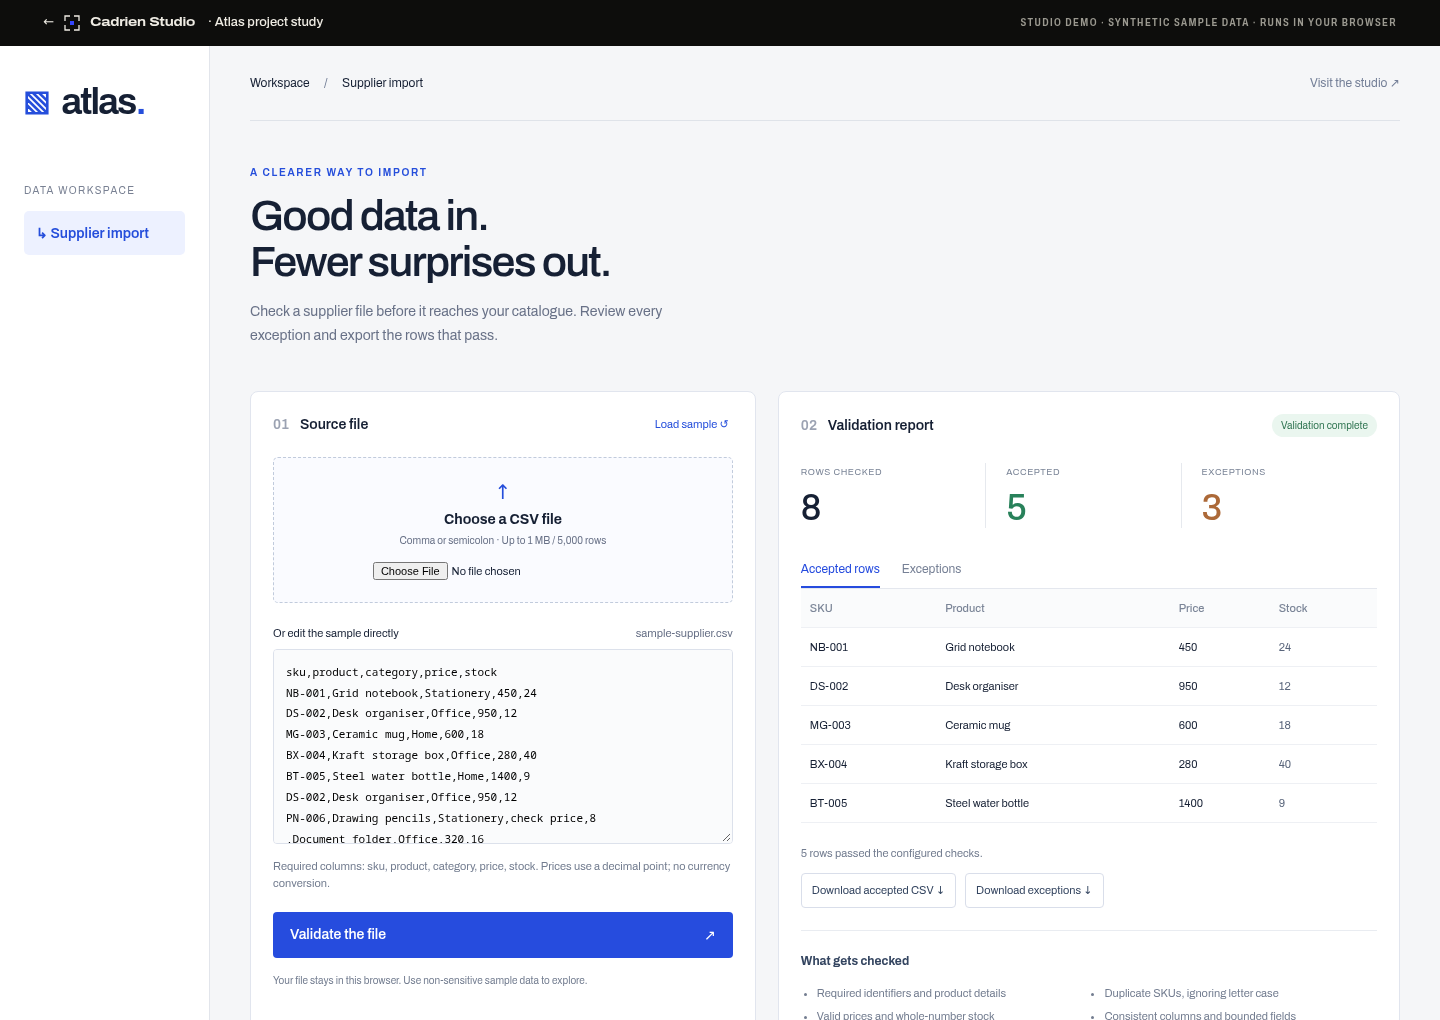Image resolution: width=1440 pixels, height=1020 pixels.
Task: Download exceptions file
Action: 1034,890
